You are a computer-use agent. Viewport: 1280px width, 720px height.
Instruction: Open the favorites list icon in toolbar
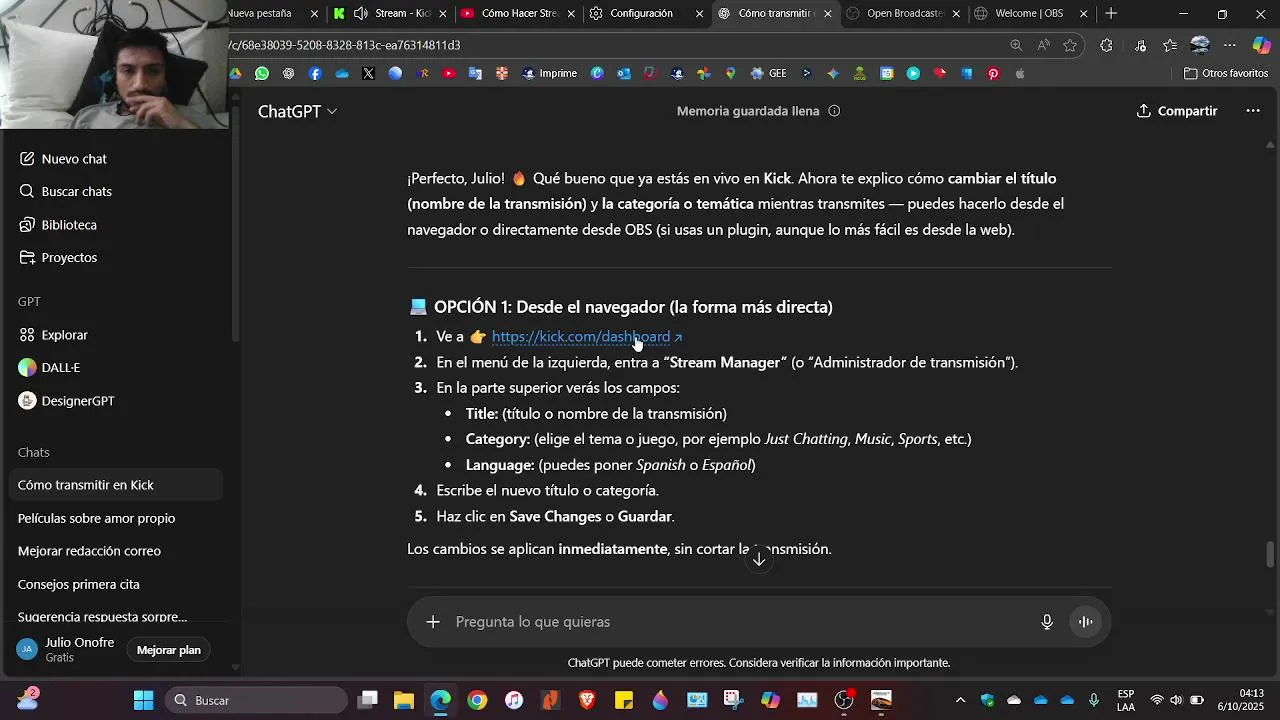1170,45
